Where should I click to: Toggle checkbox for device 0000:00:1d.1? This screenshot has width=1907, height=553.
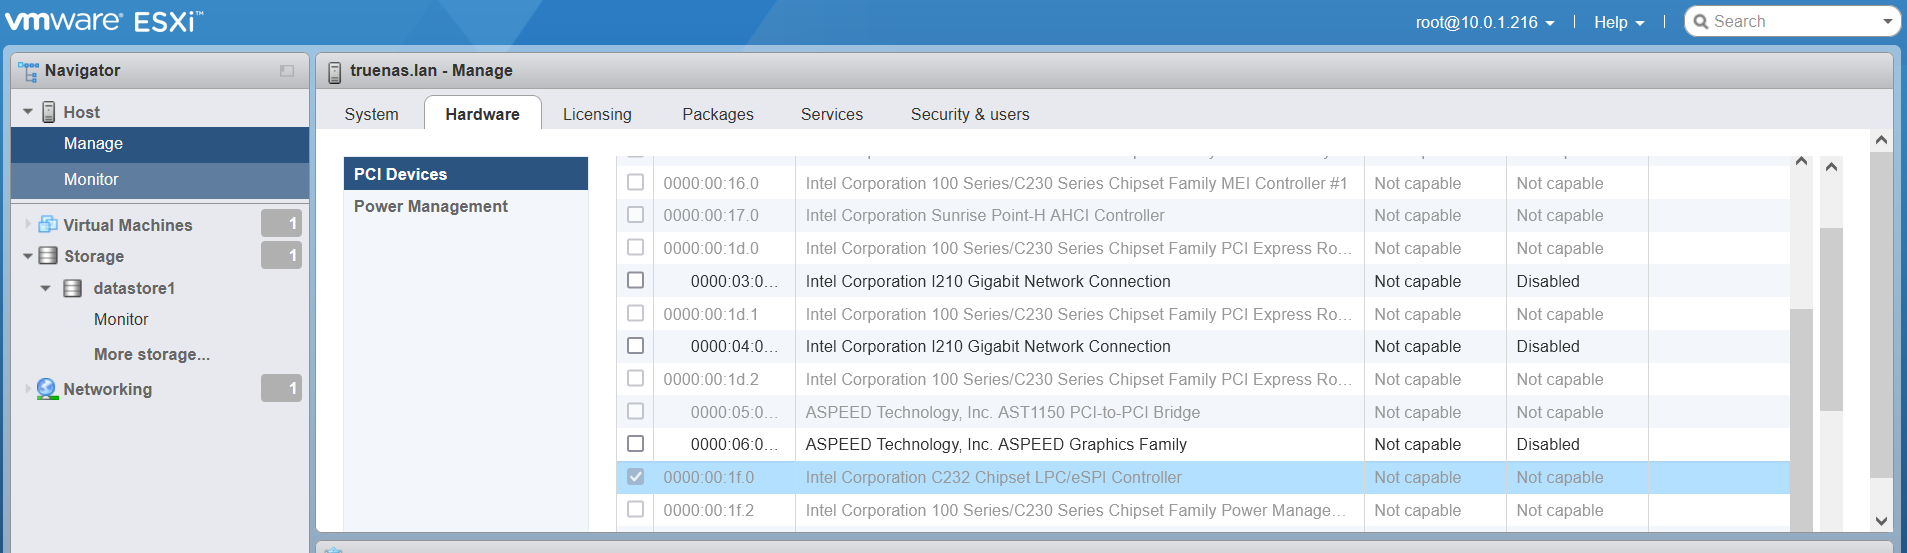click(x=635, y=313)
